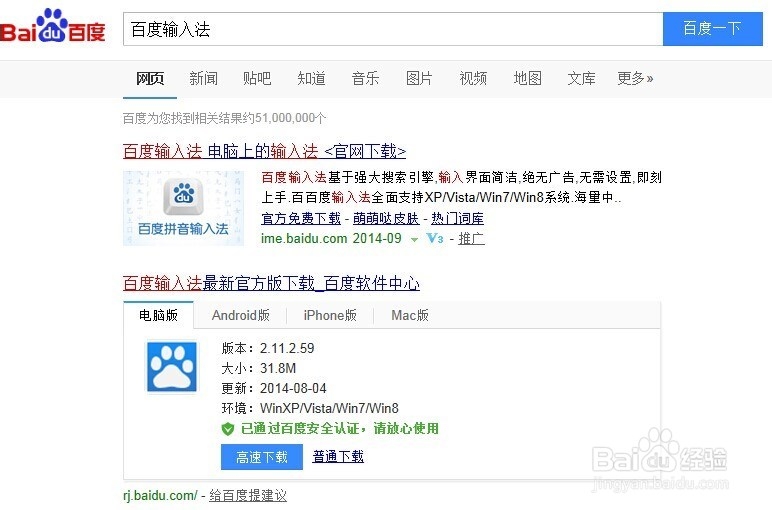Click the 萌萌哒皮肤 link
The width and height of the screenshot is (772, 510).
tap(386, 218)
